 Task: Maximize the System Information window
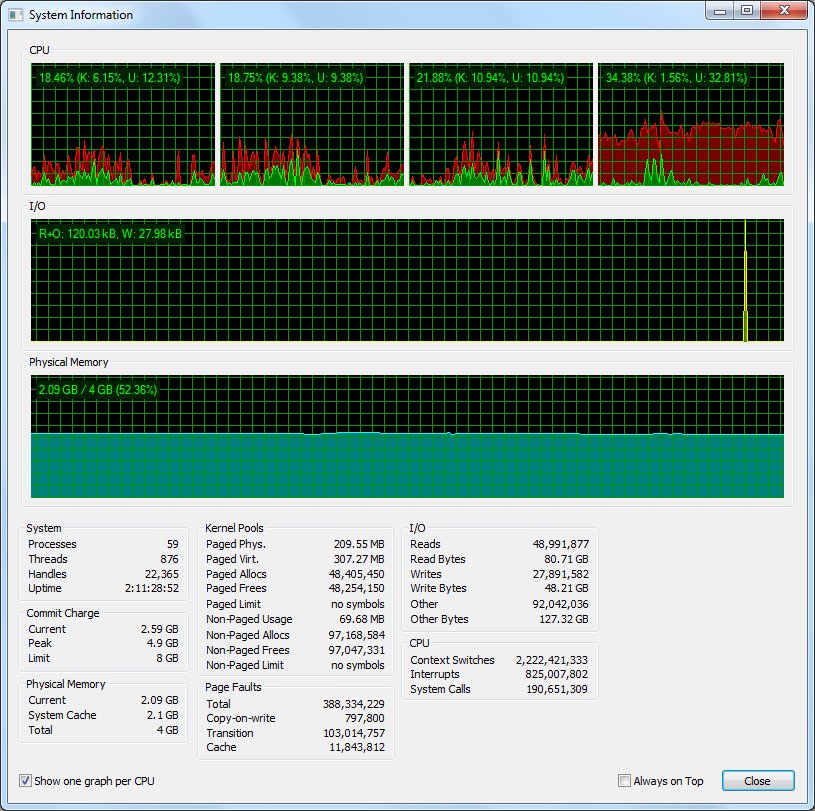coord(747,10)
